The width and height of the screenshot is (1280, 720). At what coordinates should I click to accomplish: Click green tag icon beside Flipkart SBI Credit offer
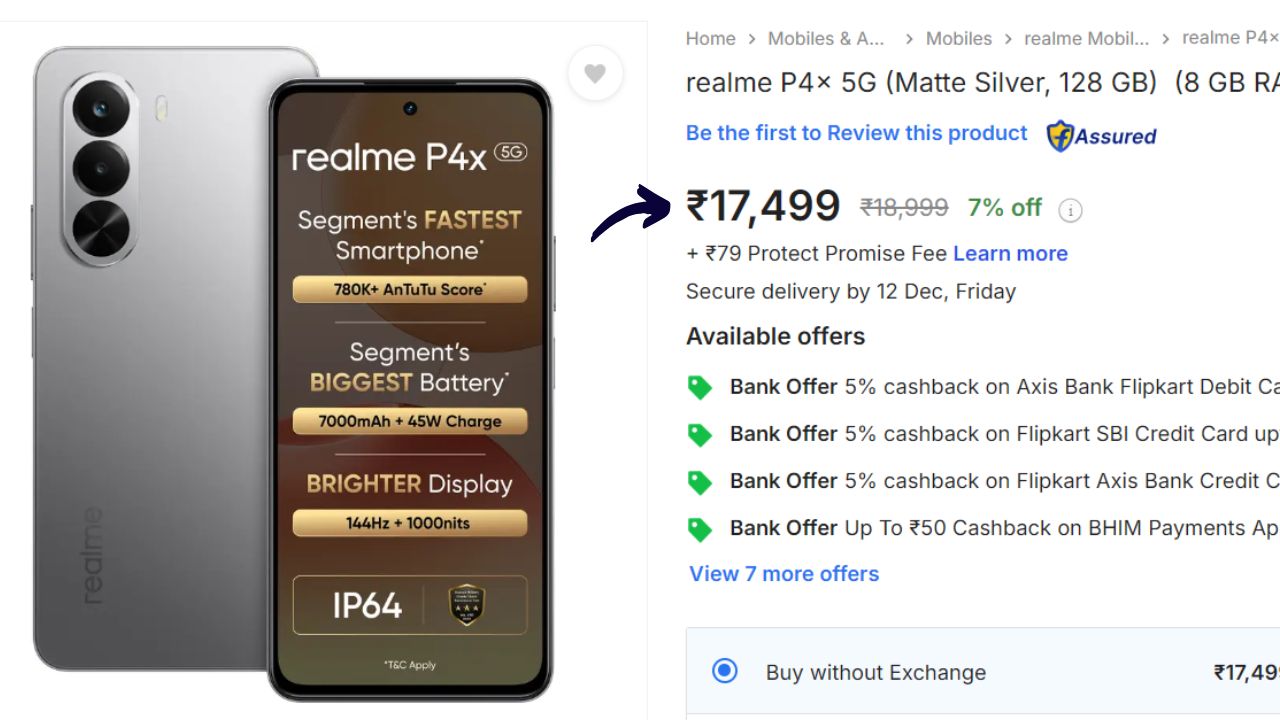coord(700,434)
